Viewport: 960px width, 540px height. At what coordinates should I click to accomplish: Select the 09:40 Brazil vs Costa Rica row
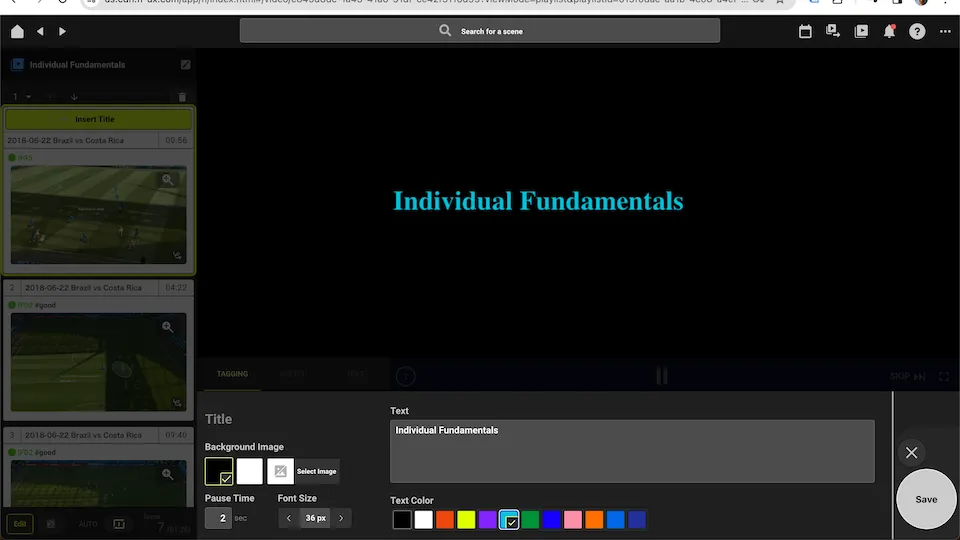point(98,435)
